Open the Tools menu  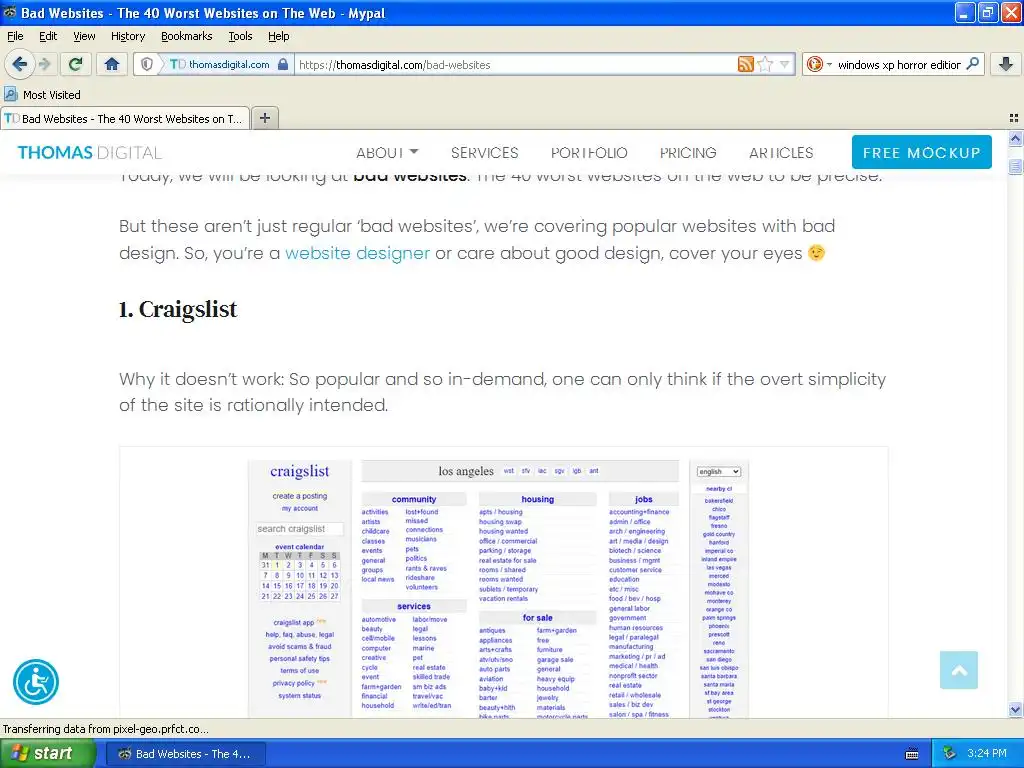[x=240, y=36]
